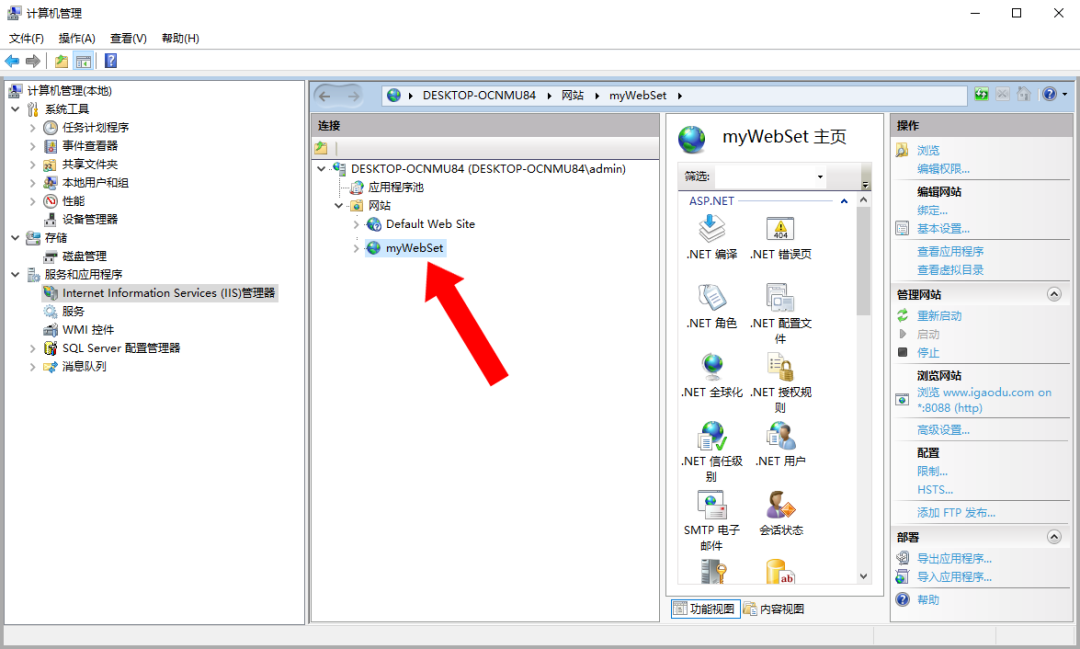The width and height of the screenshot is (1080, 649).
Task: Click the home icon in IIS address bar
Action: (1024, 94)
